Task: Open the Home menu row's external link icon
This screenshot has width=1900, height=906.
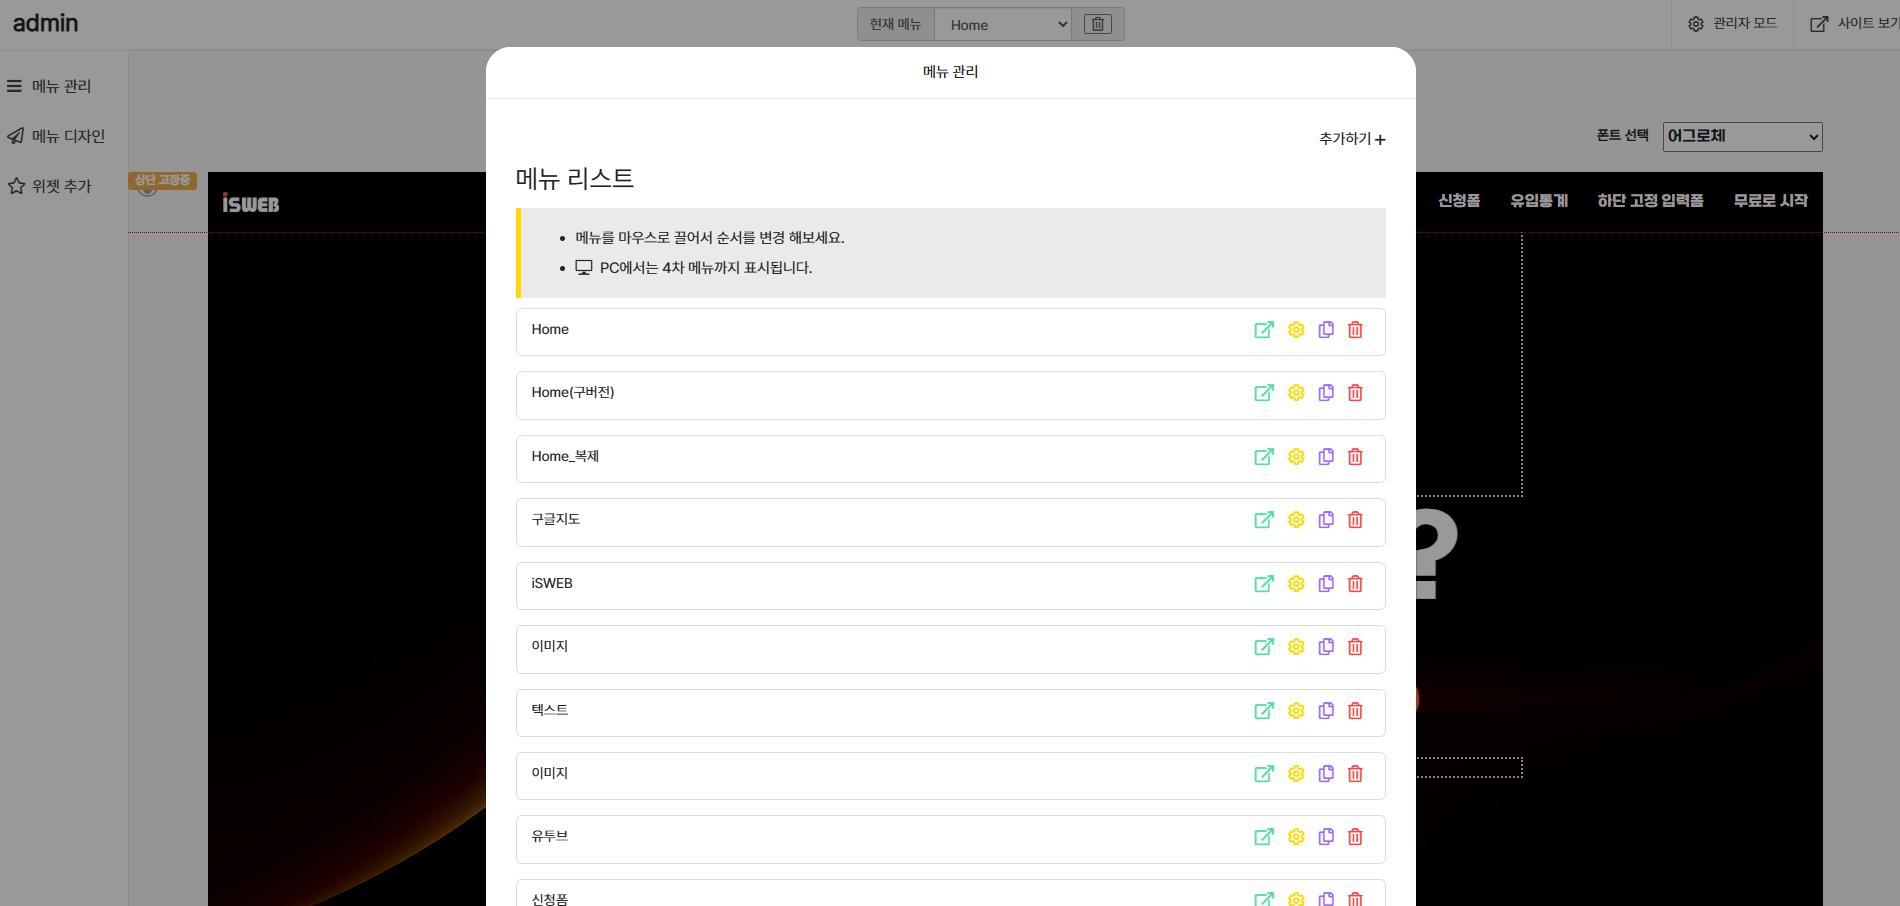Action: [1264, 330]
